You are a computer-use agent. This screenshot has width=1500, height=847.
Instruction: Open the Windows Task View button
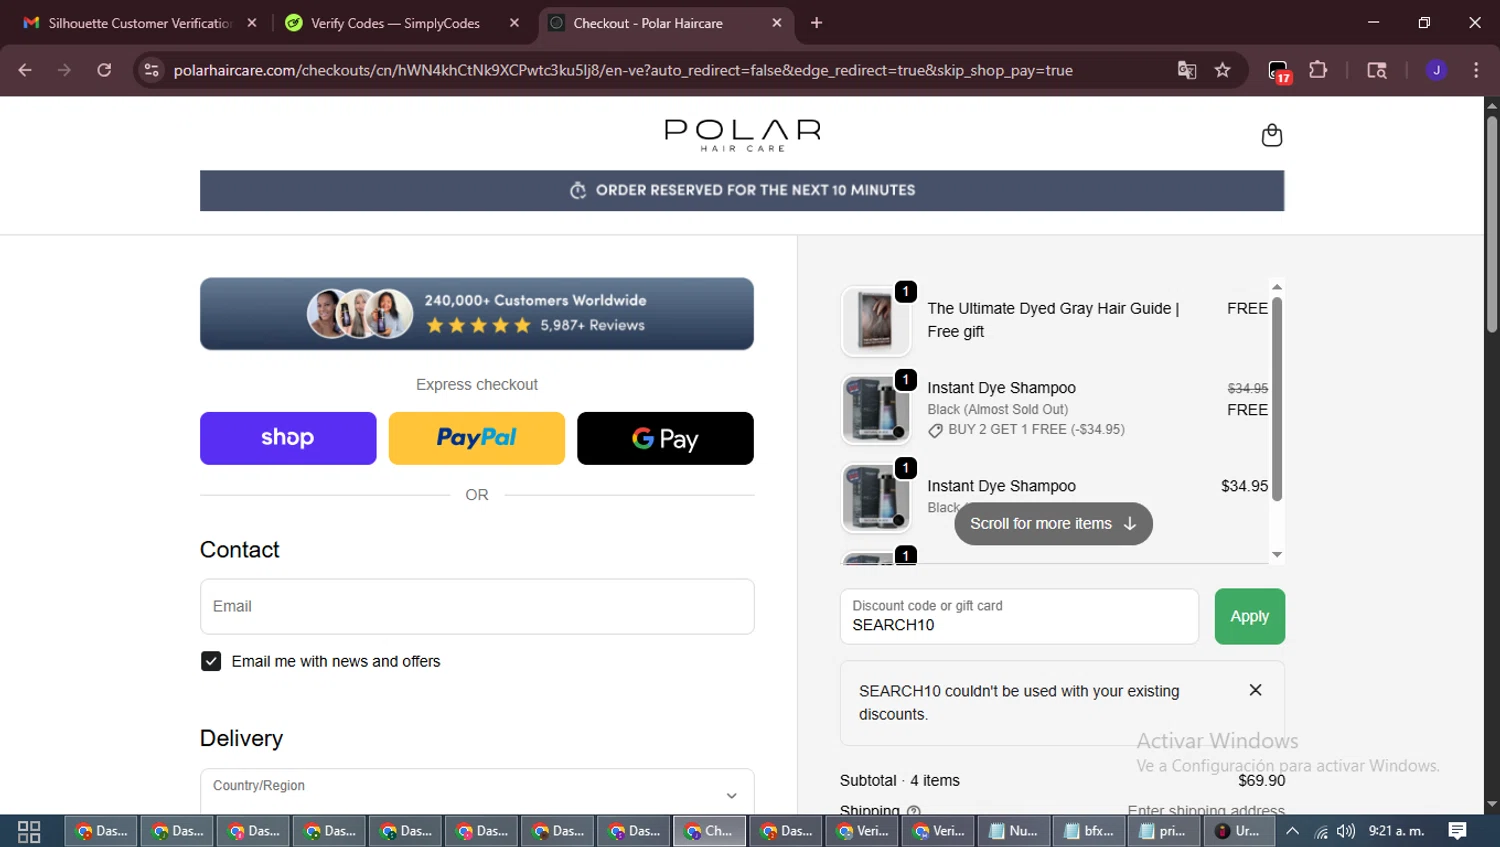click(29, 831)
